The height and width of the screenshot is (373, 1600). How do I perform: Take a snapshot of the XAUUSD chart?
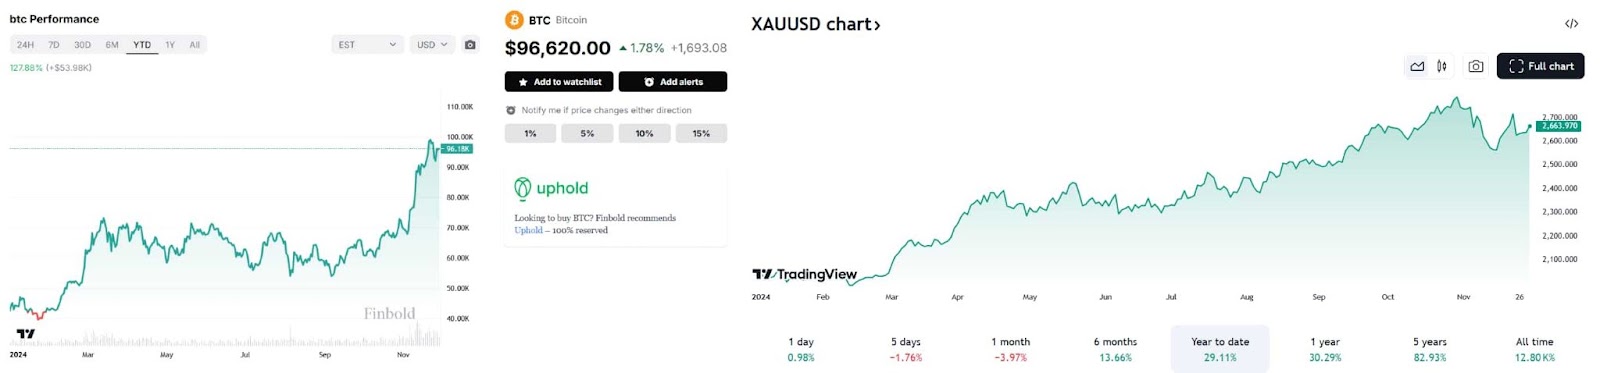click(x=1476, y=66)
